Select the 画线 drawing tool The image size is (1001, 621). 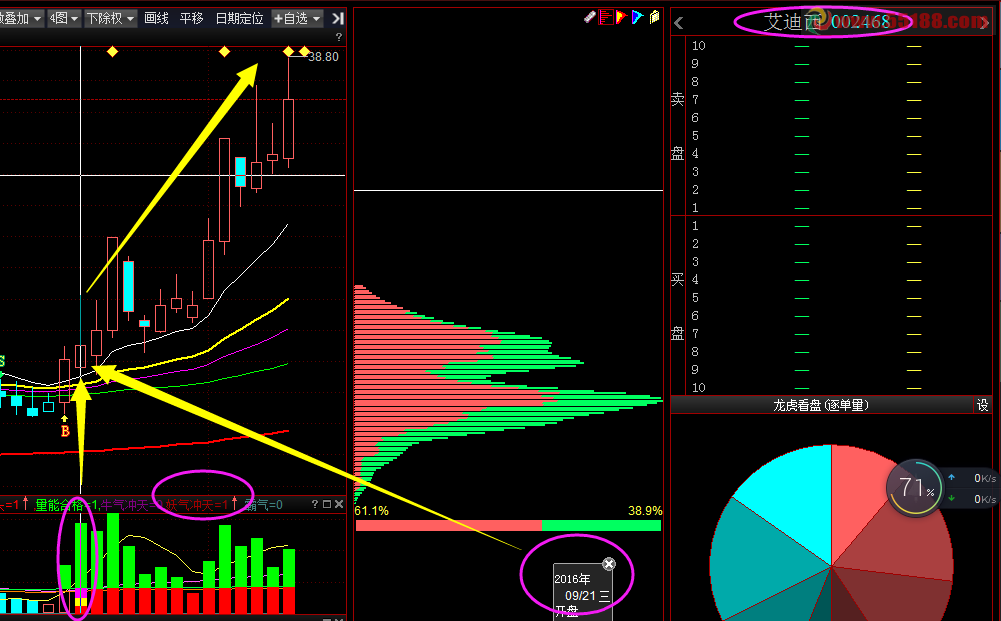point(156,19)
